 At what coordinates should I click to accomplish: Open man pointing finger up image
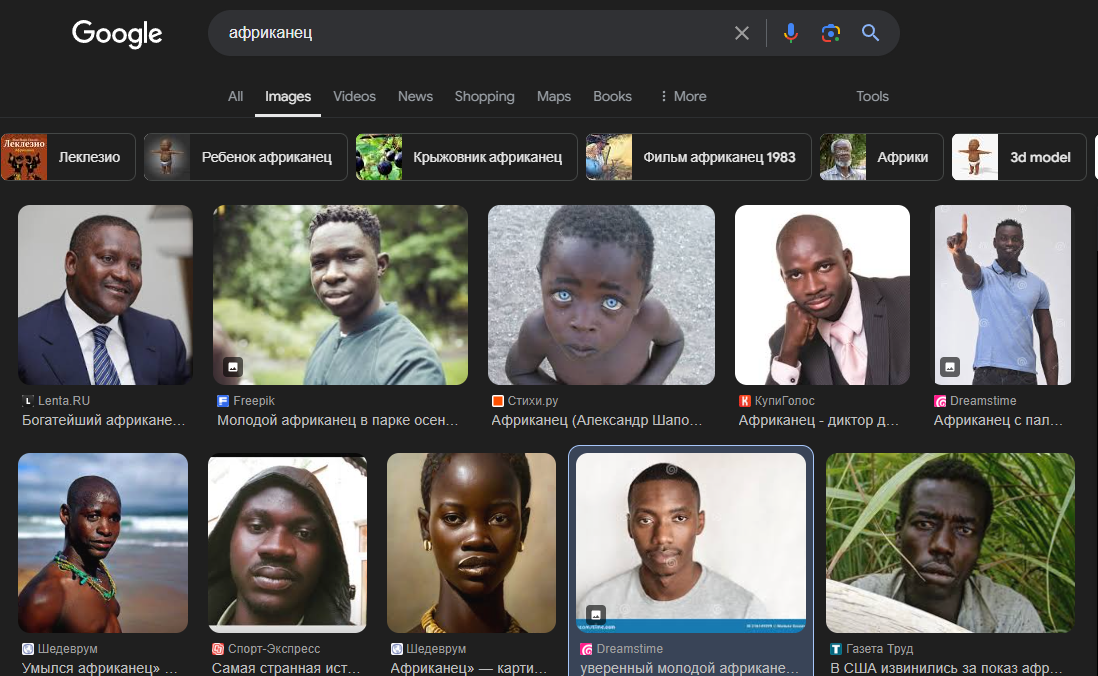(1003, 295)
